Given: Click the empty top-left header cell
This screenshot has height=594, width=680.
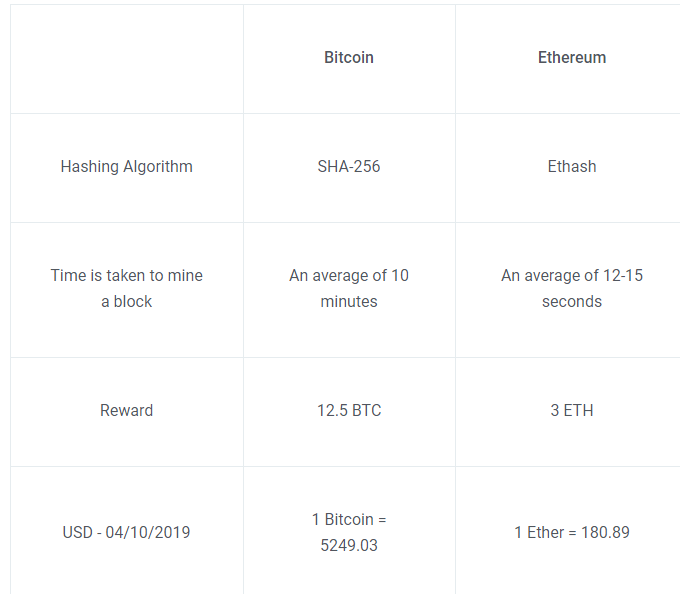Looking at the screenshot, I should click(x=126, y=58).
